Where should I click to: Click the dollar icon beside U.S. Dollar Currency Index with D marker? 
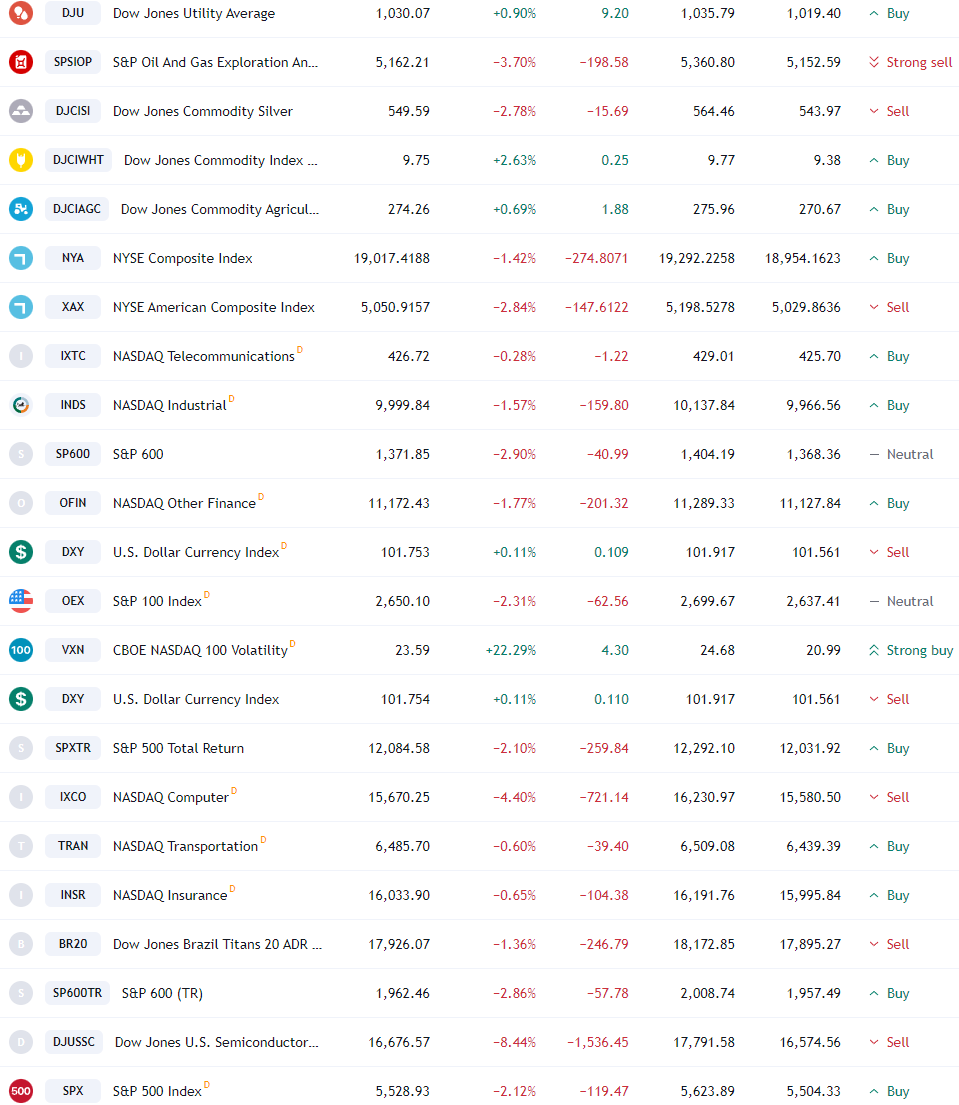click(x=21, y=552)
